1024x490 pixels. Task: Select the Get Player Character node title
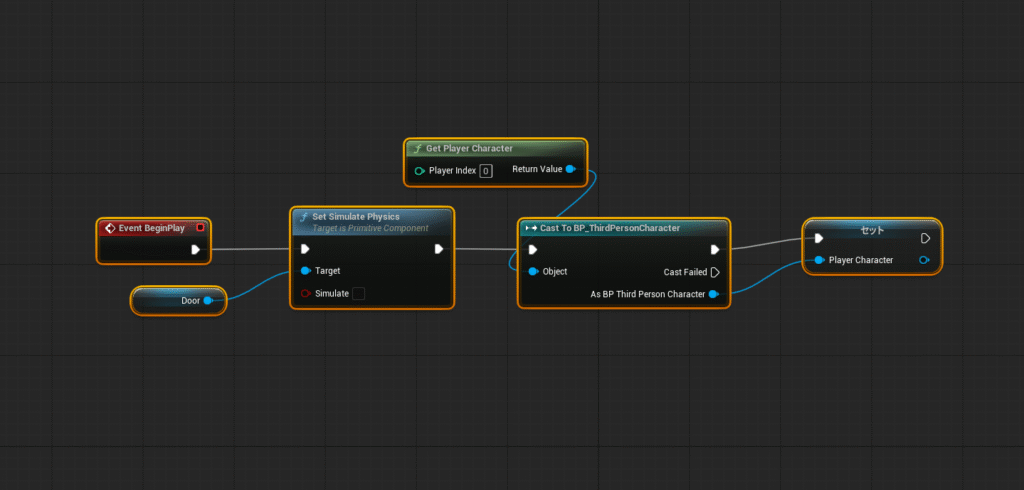tap(469, 148)
